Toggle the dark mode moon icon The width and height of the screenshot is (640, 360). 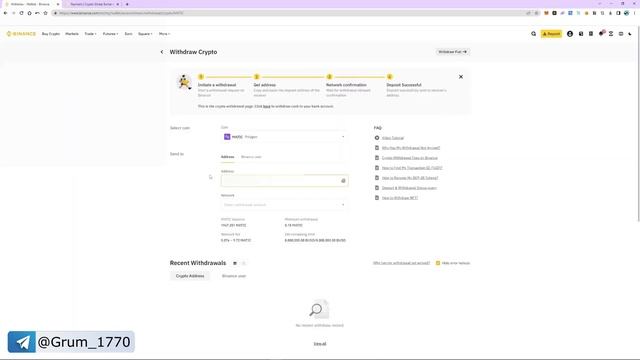tap(630, 34)
